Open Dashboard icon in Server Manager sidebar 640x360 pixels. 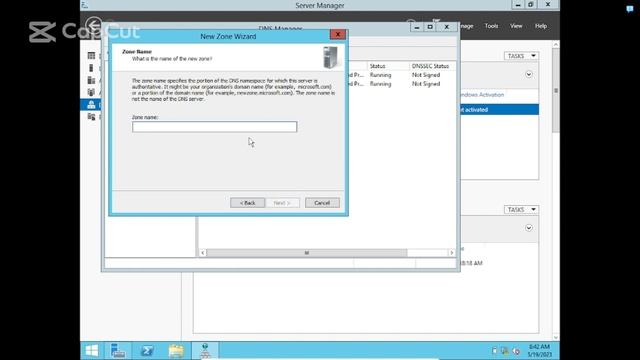click(91, 56)
